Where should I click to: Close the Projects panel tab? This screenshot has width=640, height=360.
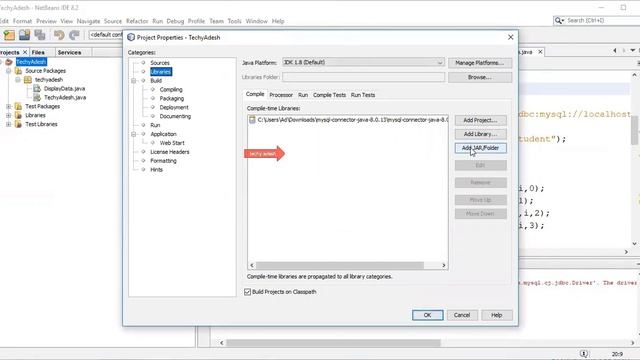[25, 52]
